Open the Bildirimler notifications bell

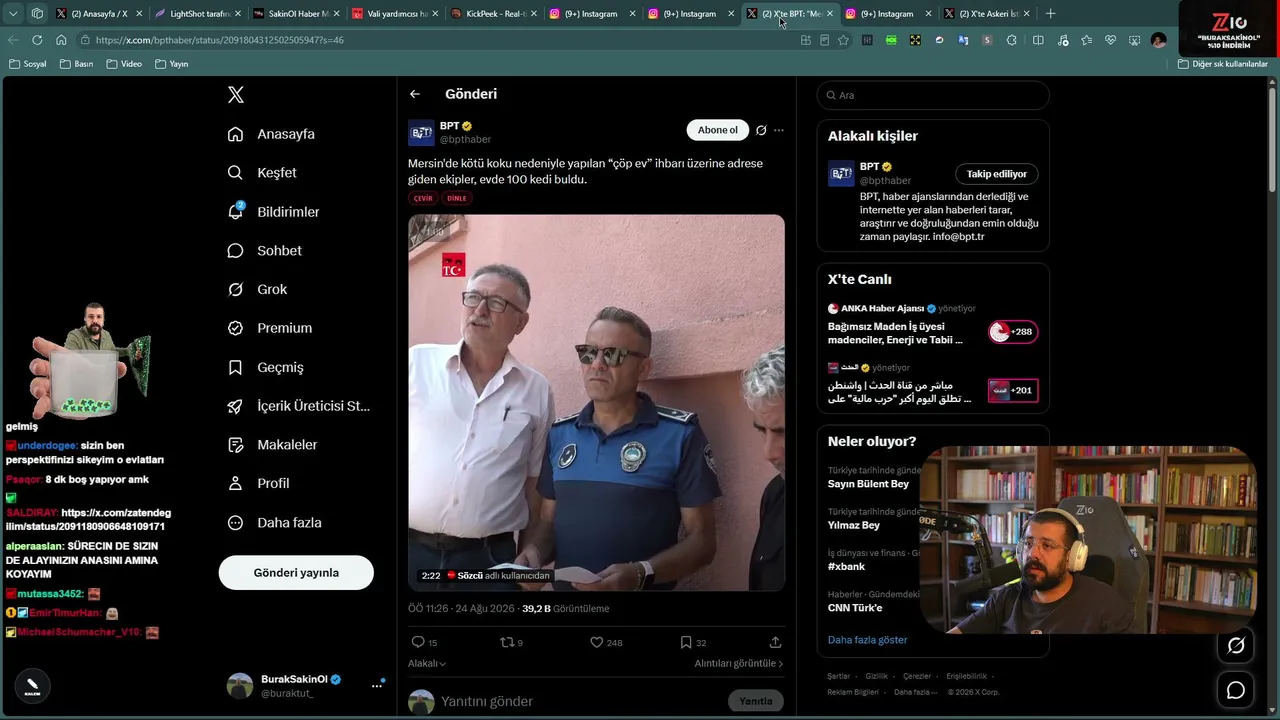(273, 212)
